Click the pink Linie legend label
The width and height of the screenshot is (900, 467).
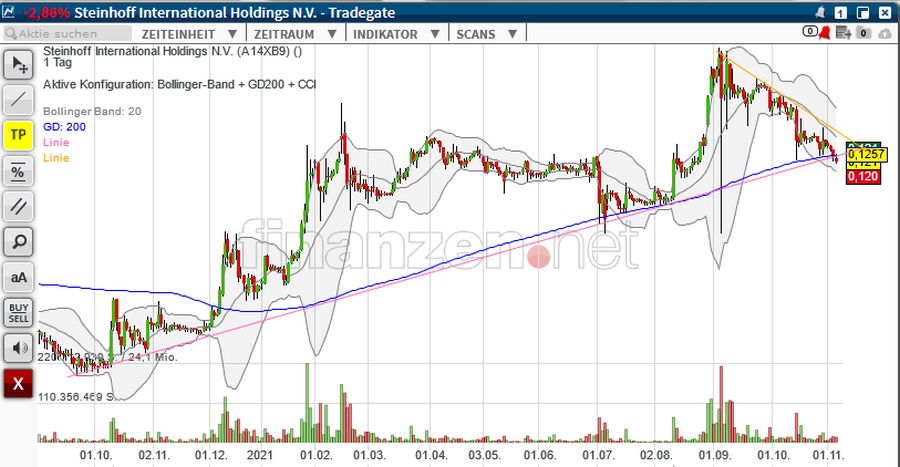coord(56,142)
